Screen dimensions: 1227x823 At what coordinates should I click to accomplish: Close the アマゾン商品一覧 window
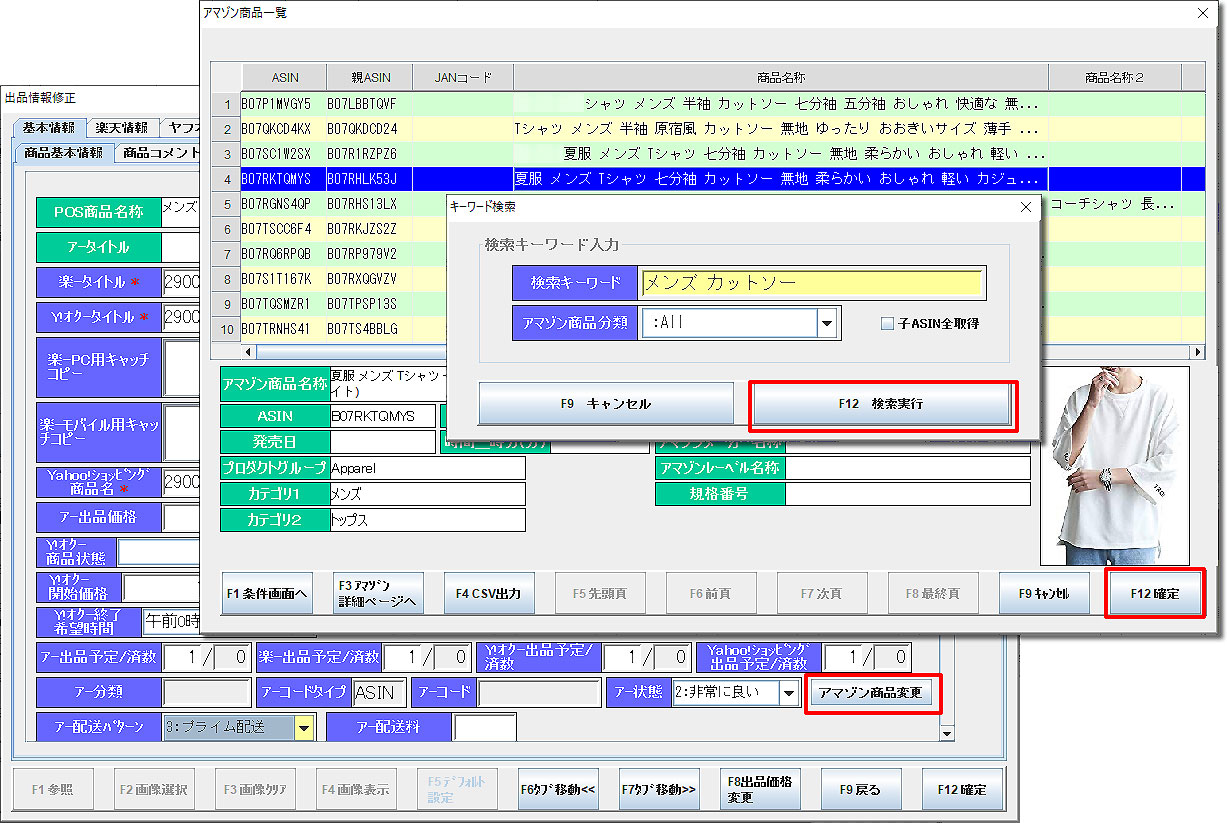tap(1203, 13)
